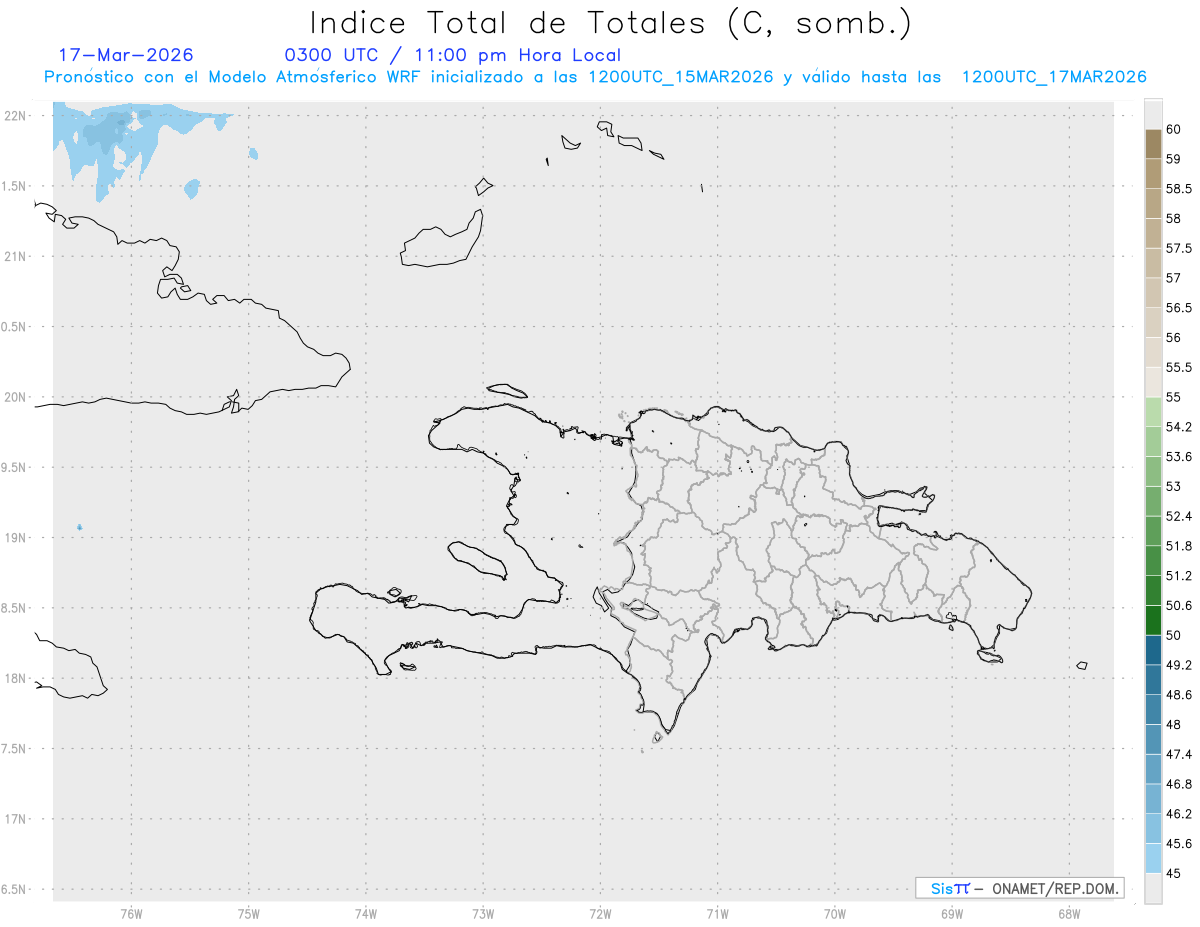1200x927 pixels.
Task: Click the "18N" latitude label
Action: coord(17,678)
